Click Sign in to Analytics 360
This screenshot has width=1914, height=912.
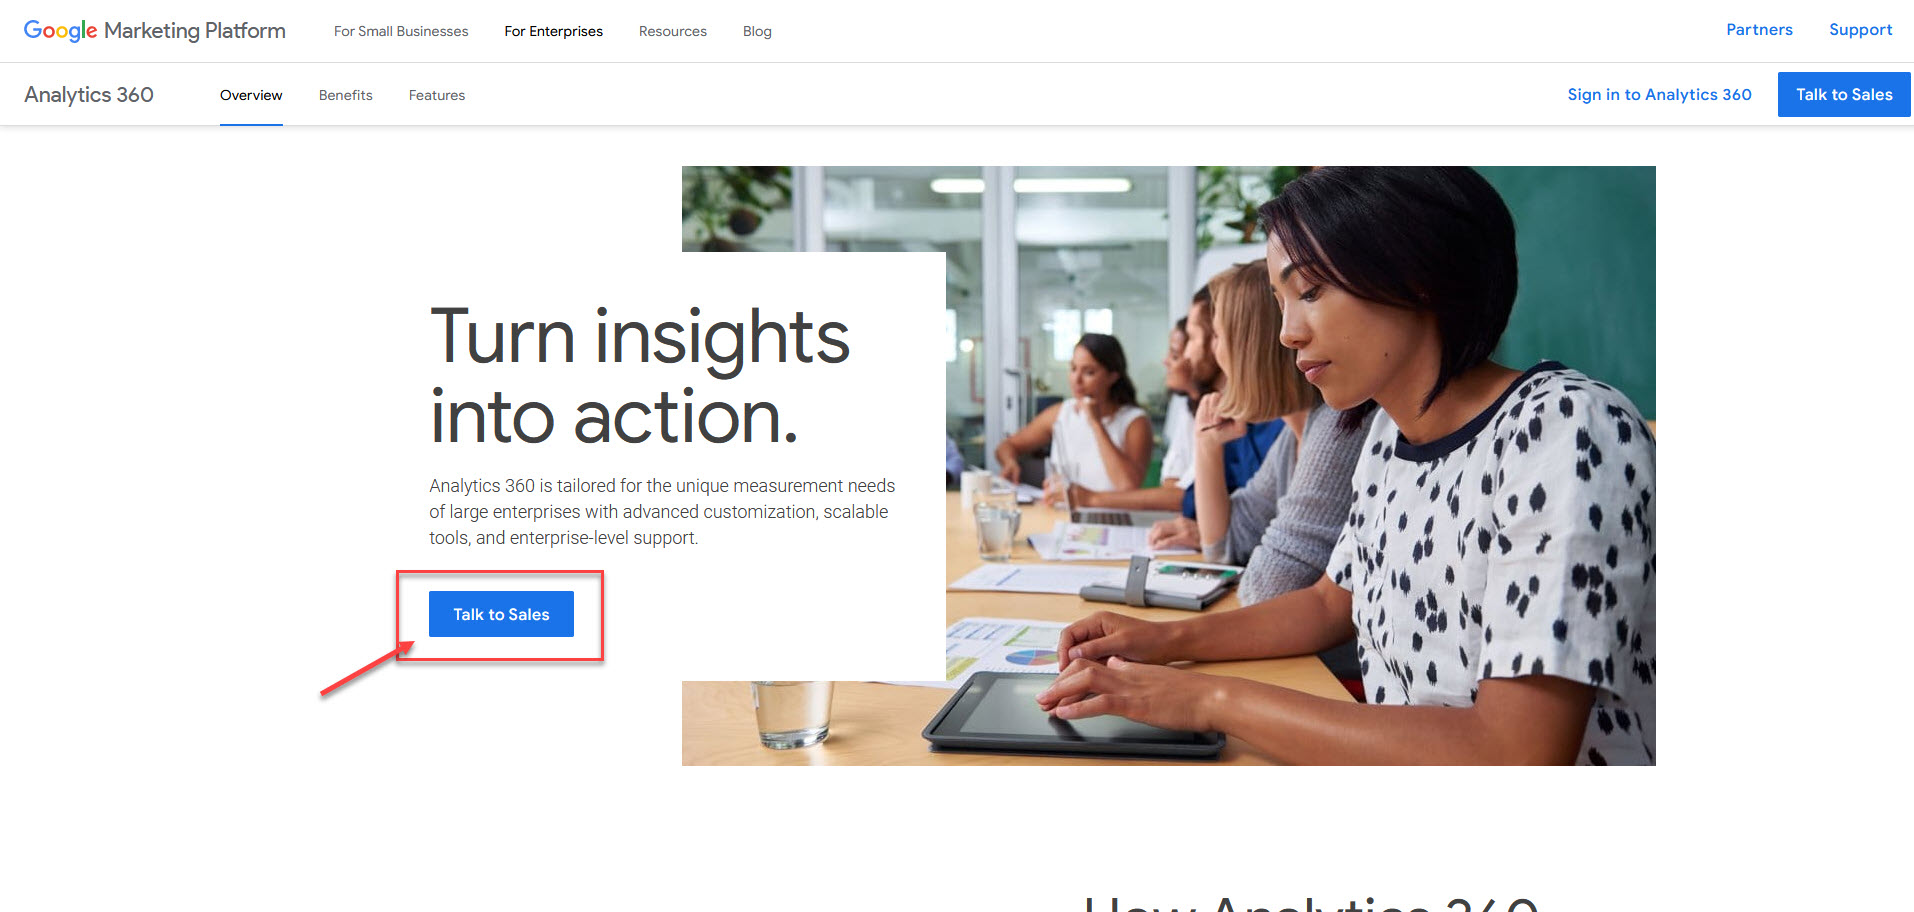(x=1659, y=94)
